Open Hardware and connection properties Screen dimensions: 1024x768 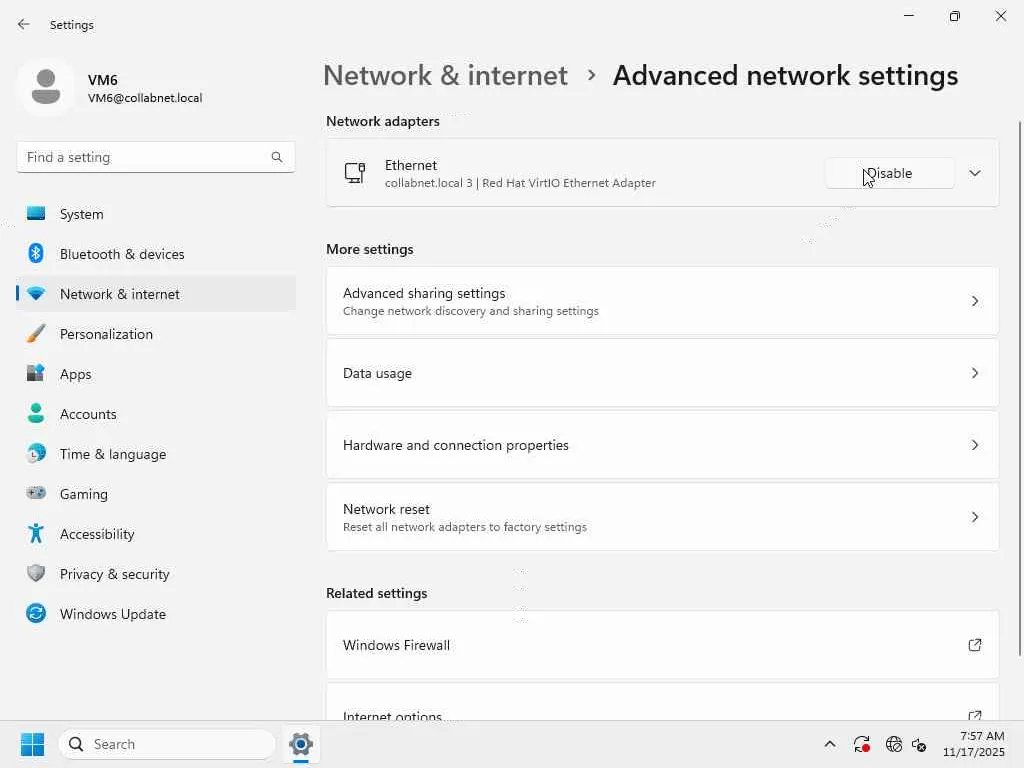[662, 445]
